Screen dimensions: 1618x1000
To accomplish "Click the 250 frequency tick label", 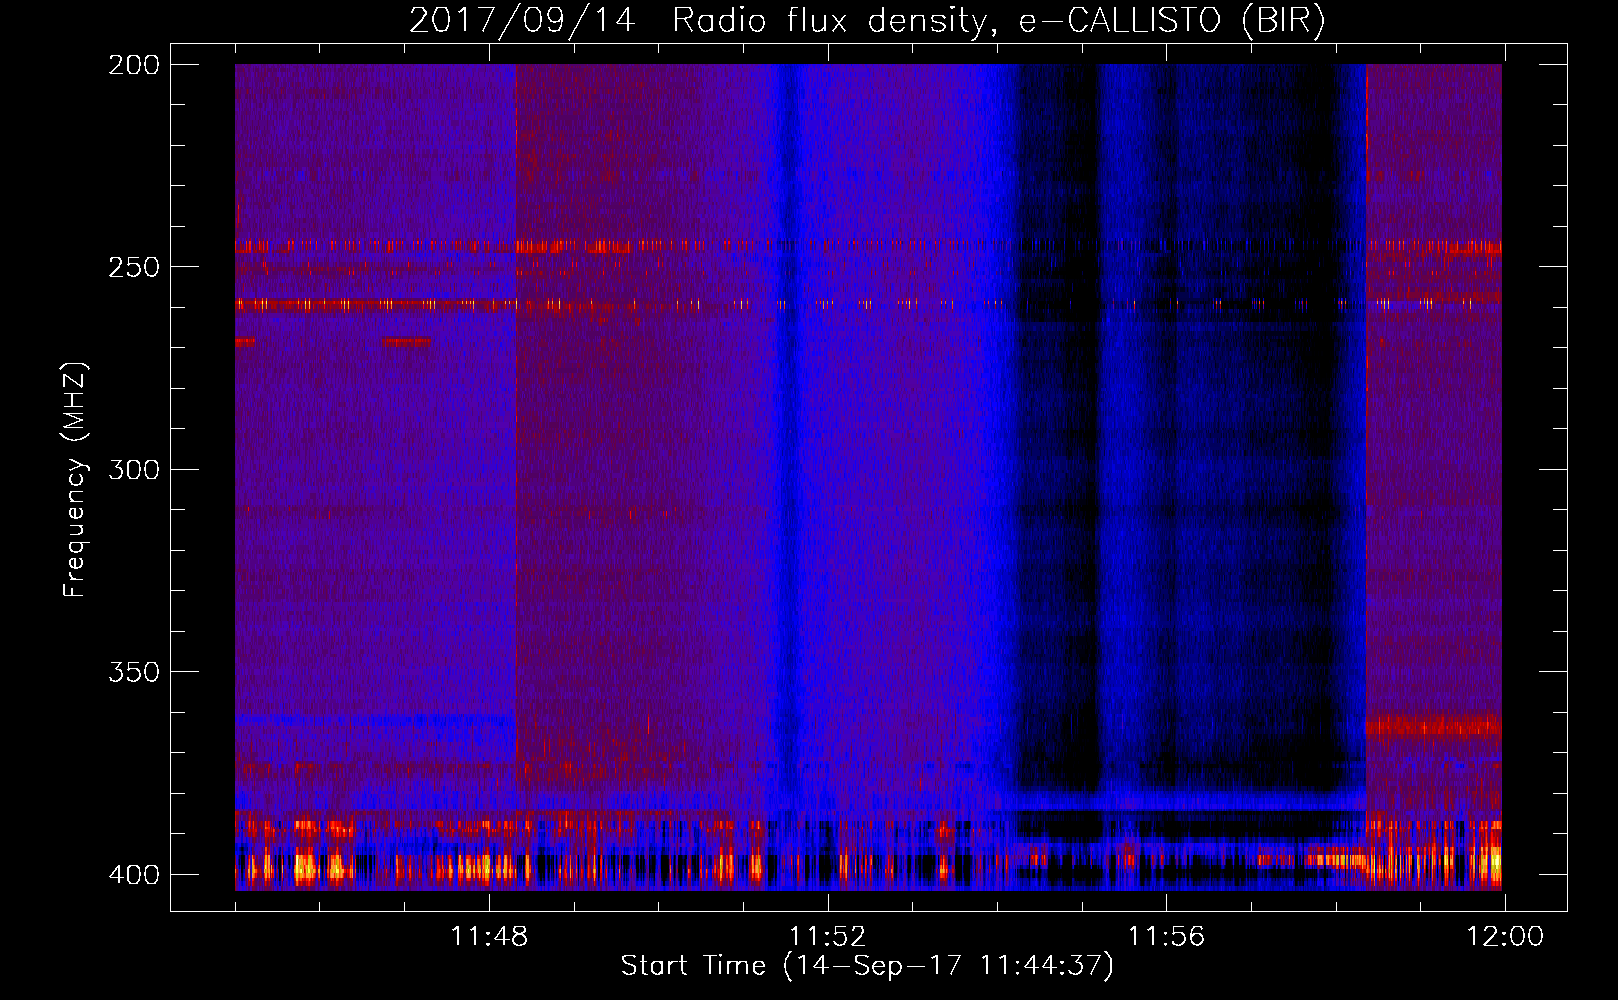I will coord(134,267).
